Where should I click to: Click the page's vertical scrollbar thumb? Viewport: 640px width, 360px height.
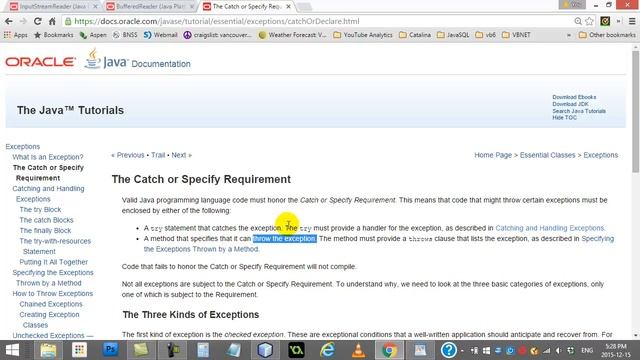(636, 112)
